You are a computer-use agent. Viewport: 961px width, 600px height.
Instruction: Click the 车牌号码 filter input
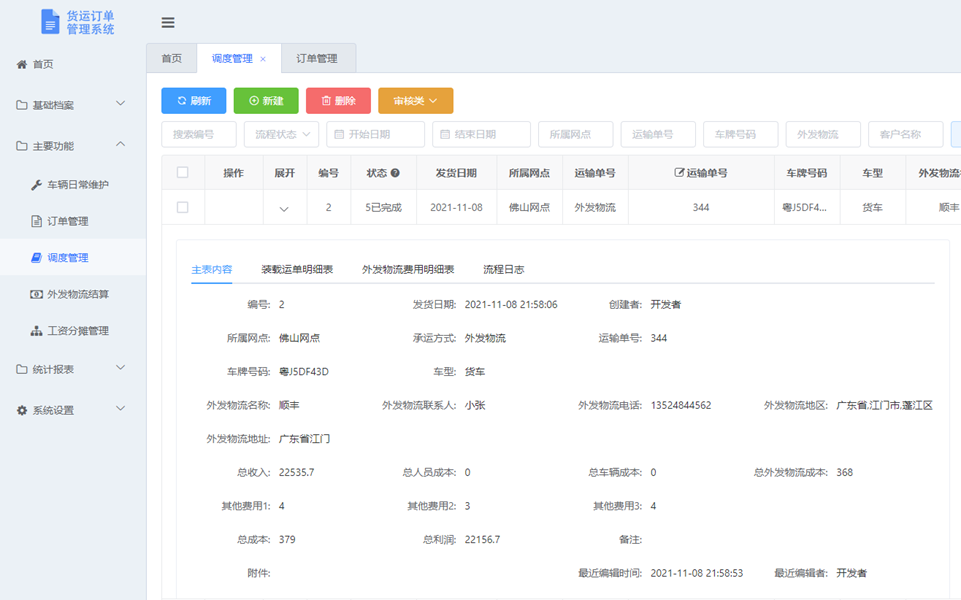(740, 134)
